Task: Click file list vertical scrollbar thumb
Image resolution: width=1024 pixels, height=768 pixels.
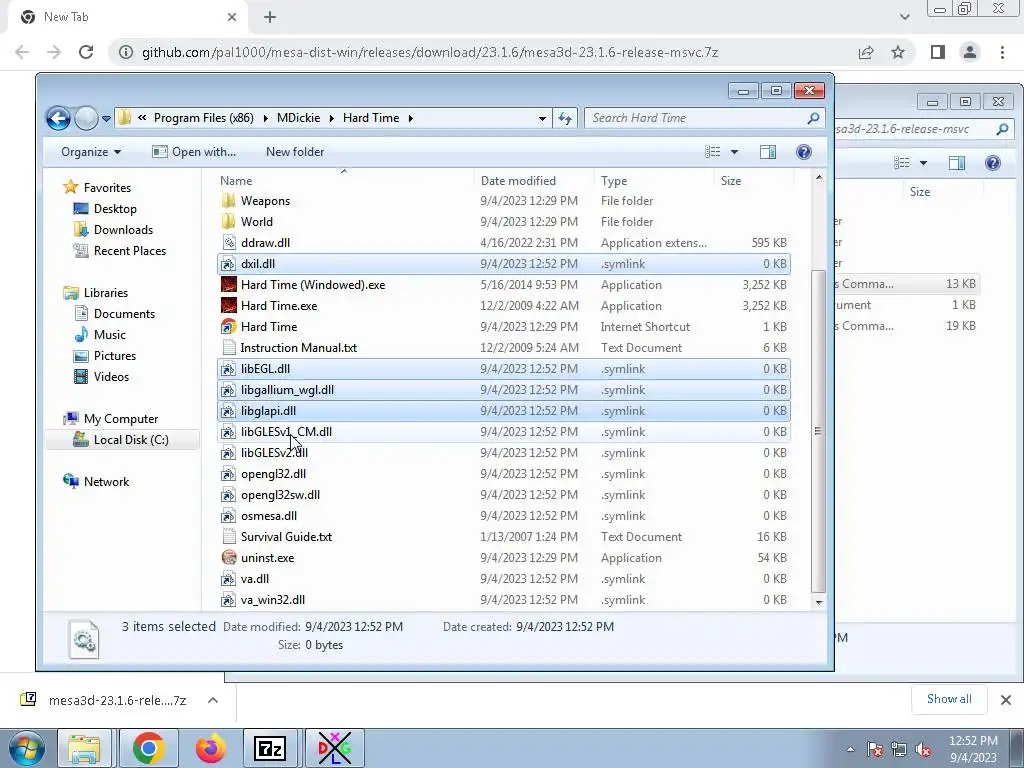Action: point(818,431)
